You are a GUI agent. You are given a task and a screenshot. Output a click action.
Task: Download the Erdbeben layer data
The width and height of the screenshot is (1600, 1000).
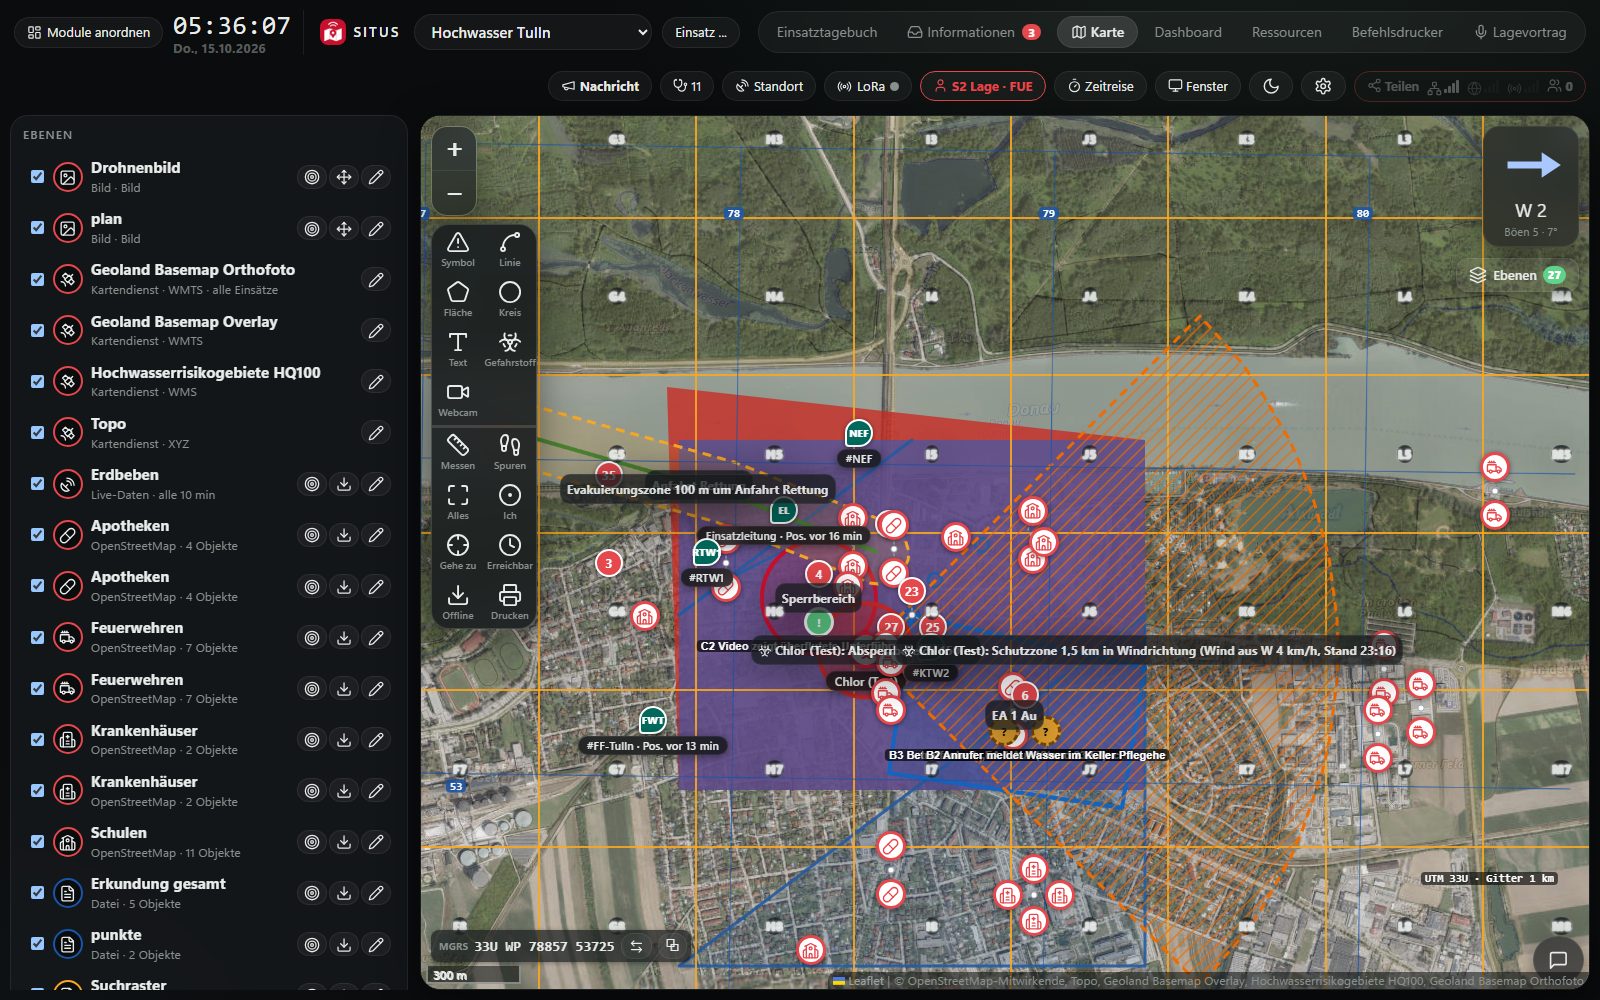(x=344, y=484)
